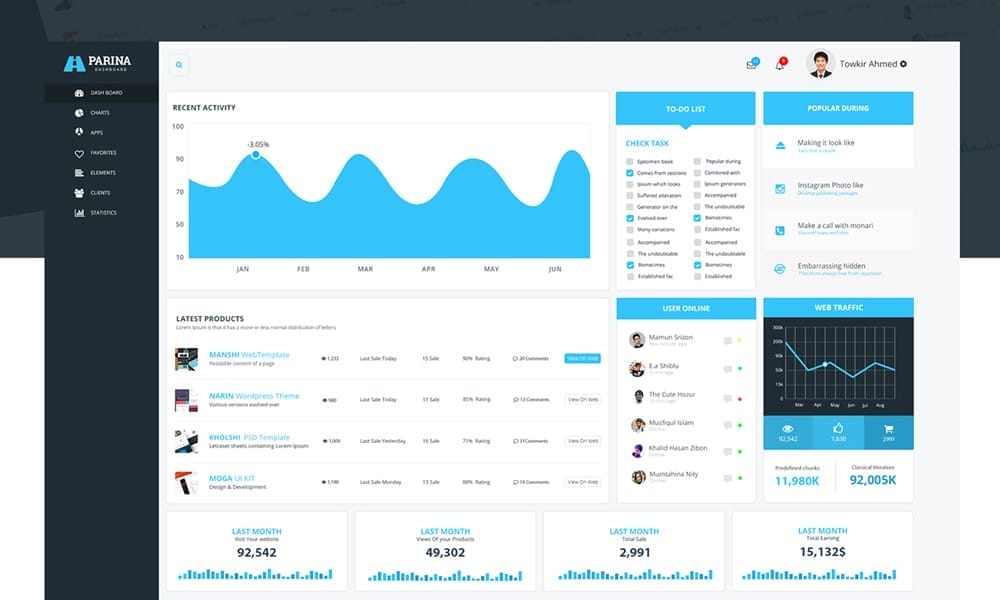Click the search icon in the top bar
The height and width of the screenshot is (600, 1000).
pyautogui.click(x=179, y=65)
